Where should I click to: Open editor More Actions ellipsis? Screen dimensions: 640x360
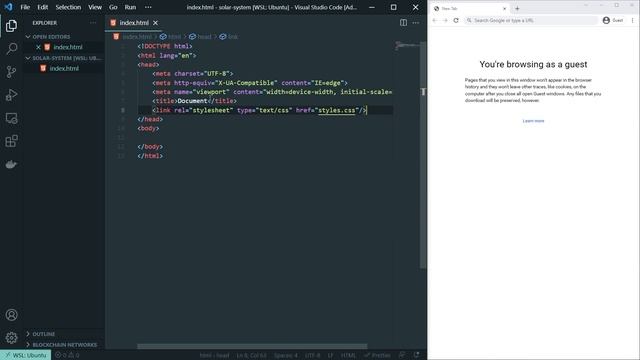tap(416, 23)
